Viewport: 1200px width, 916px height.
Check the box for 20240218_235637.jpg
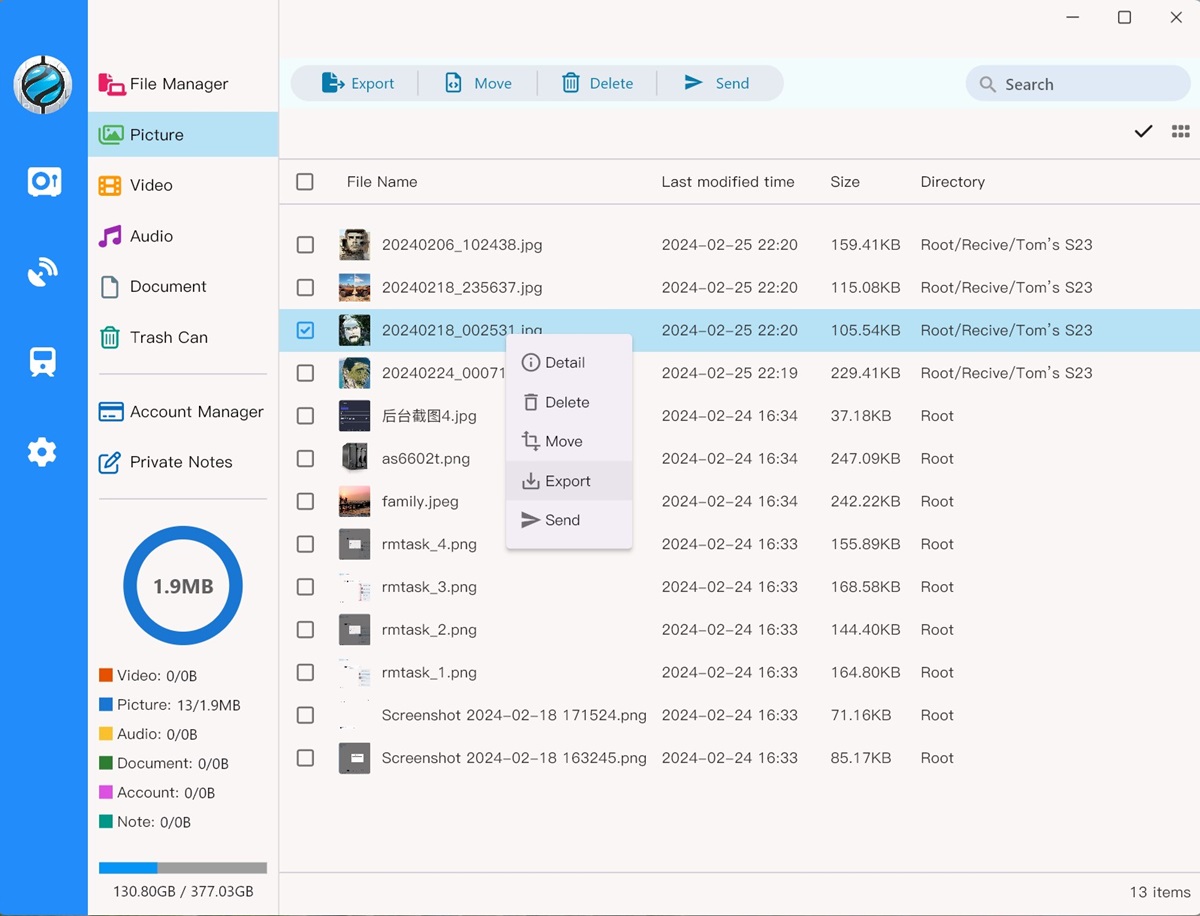(305, 288)
